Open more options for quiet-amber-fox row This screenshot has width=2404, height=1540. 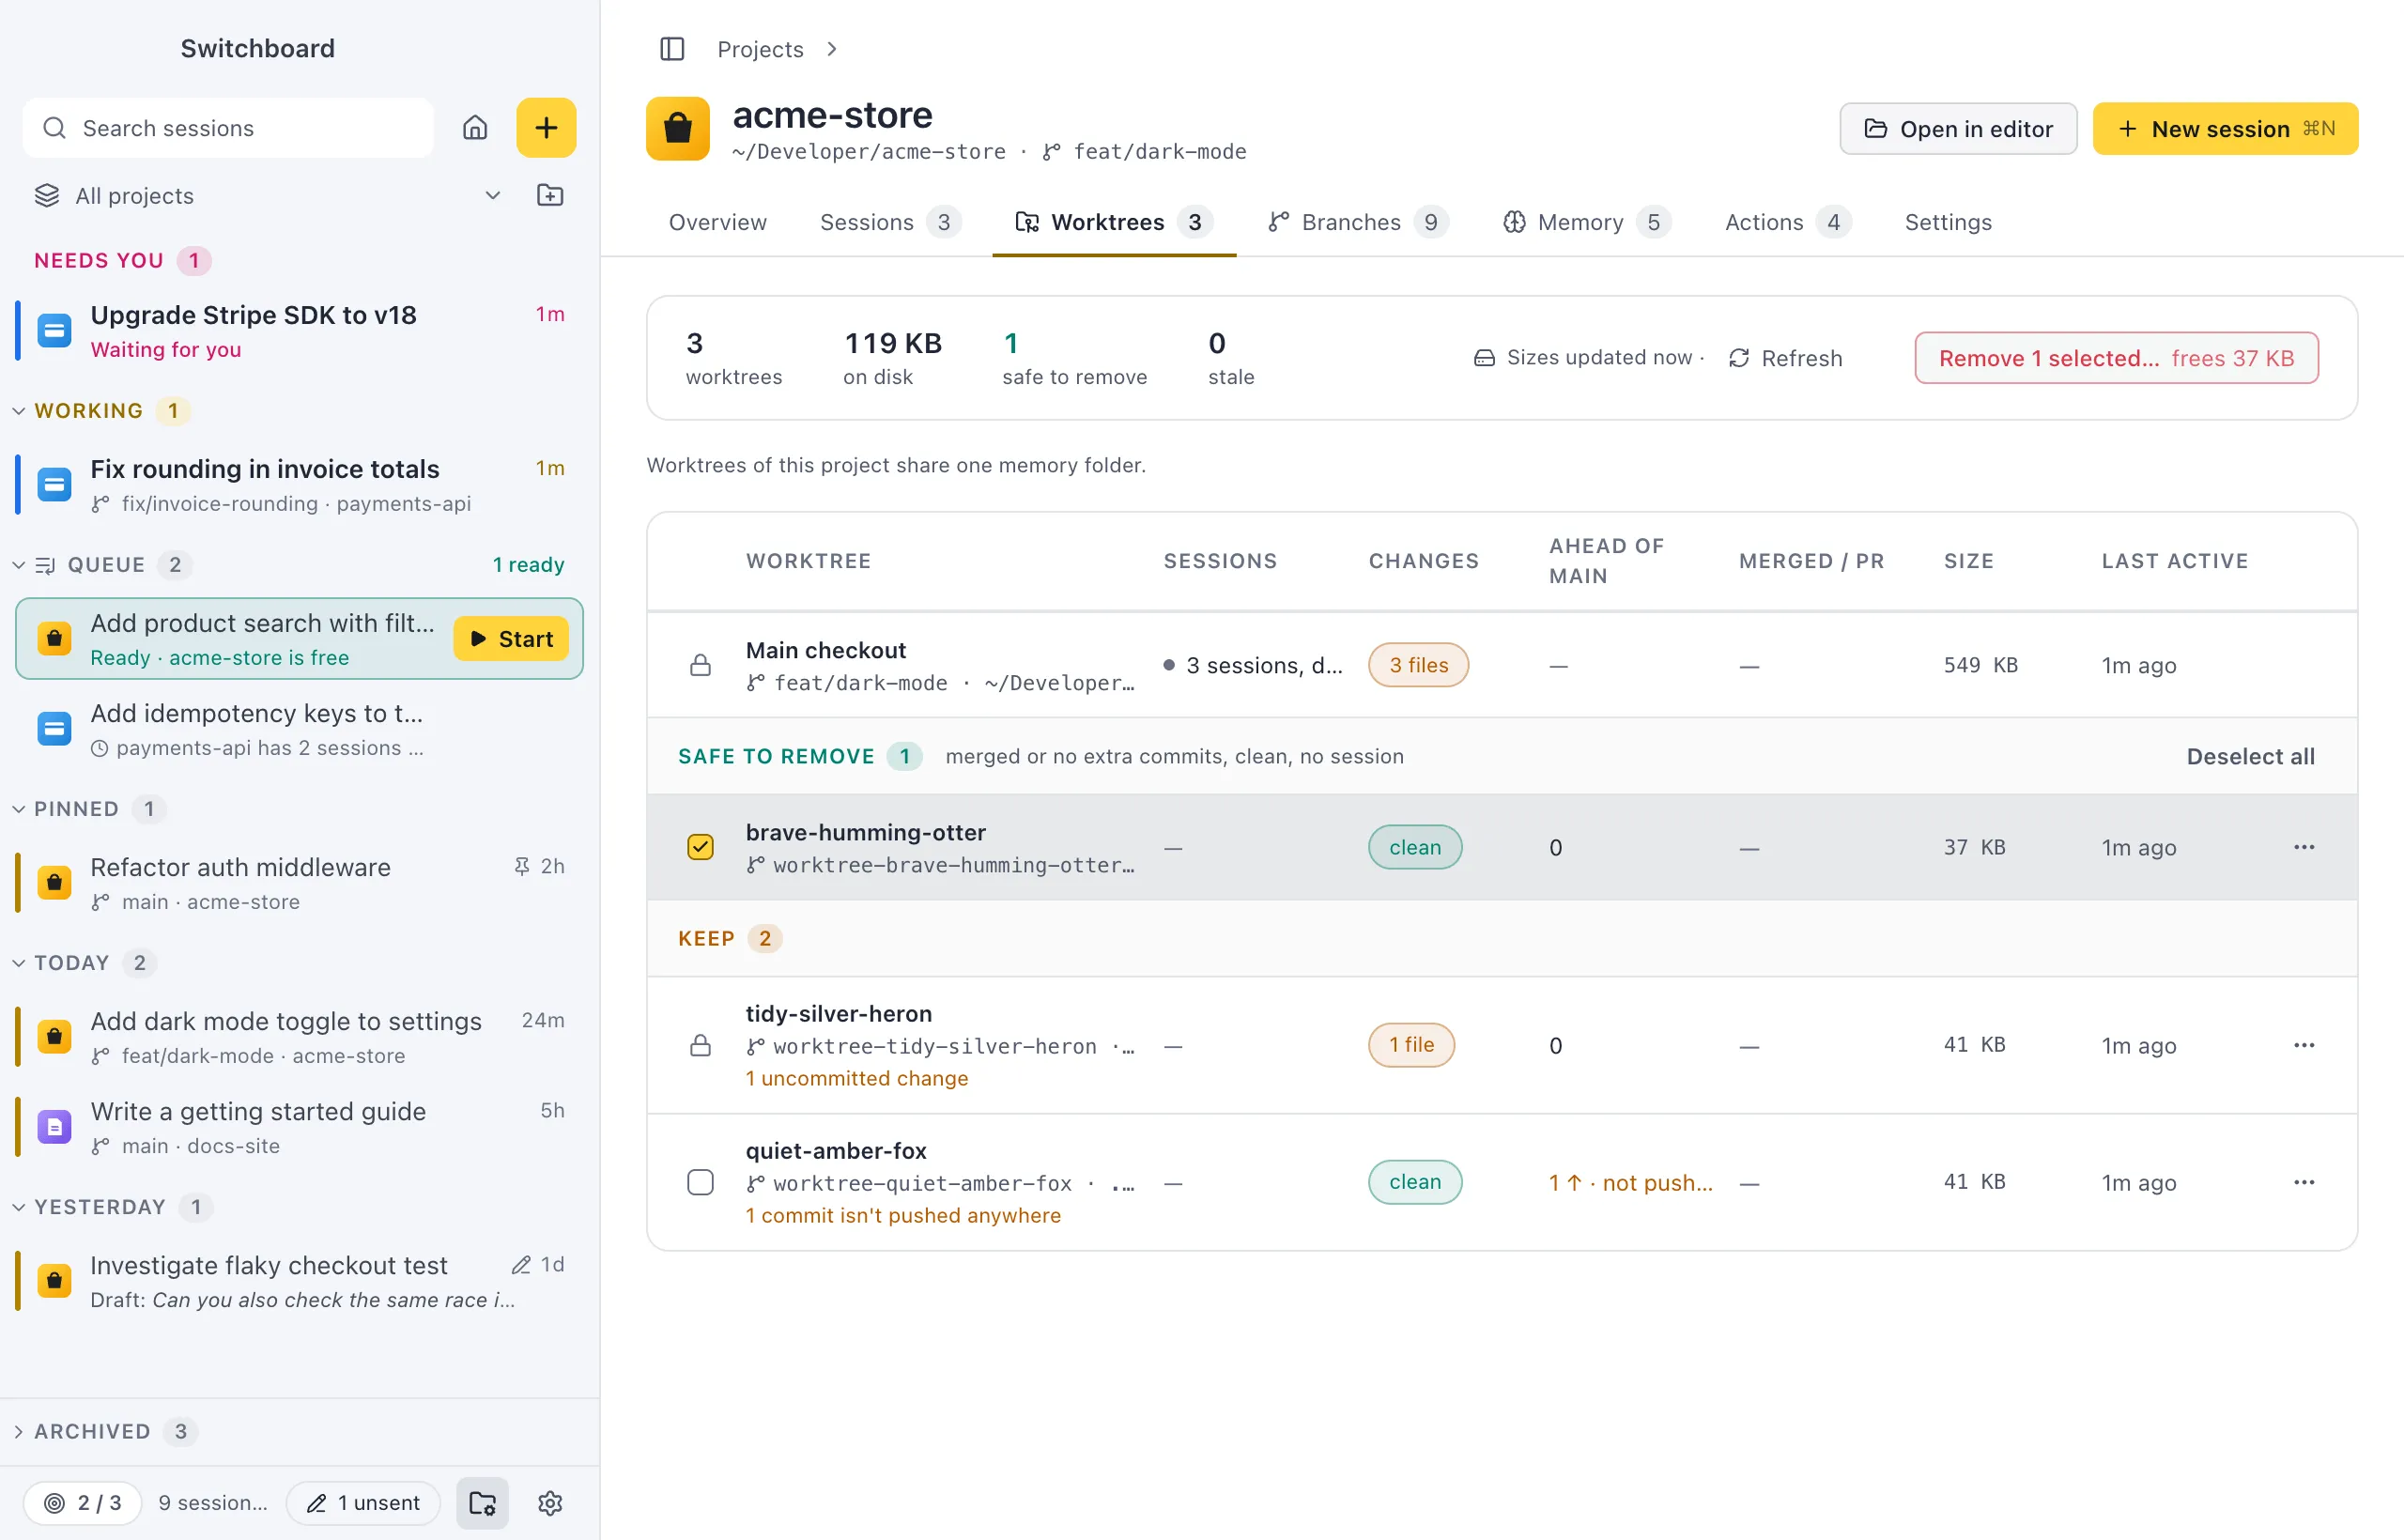(2304, 1182)
